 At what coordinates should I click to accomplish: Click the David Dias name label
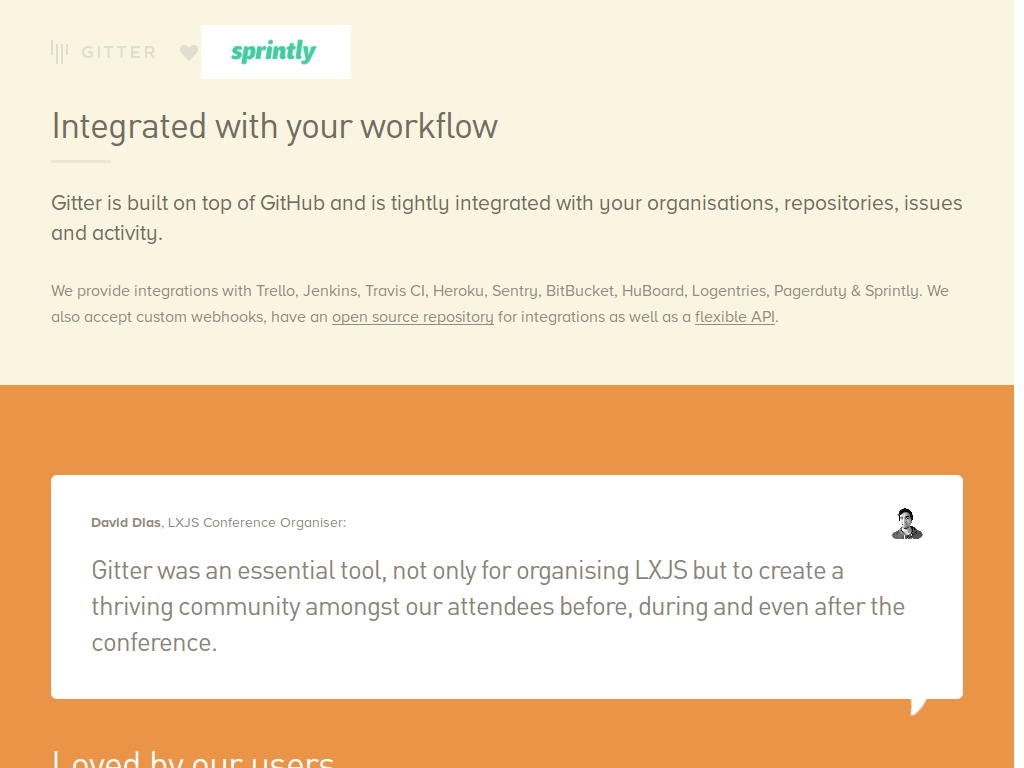coord(125,522)
